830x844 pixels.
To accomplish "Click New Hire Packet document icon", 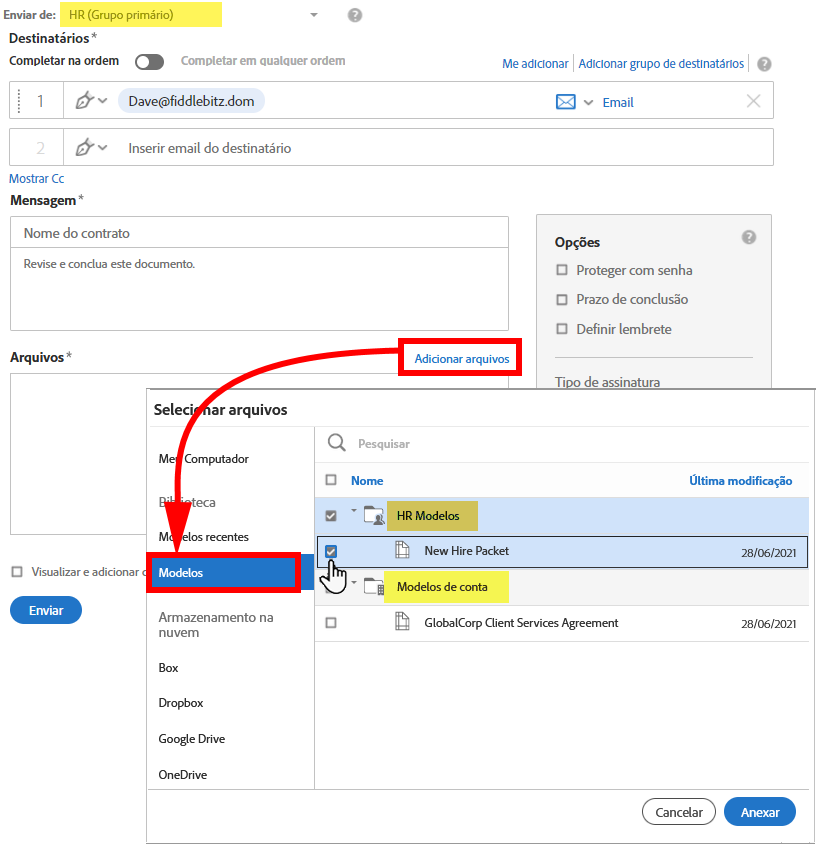I will 403,550.
